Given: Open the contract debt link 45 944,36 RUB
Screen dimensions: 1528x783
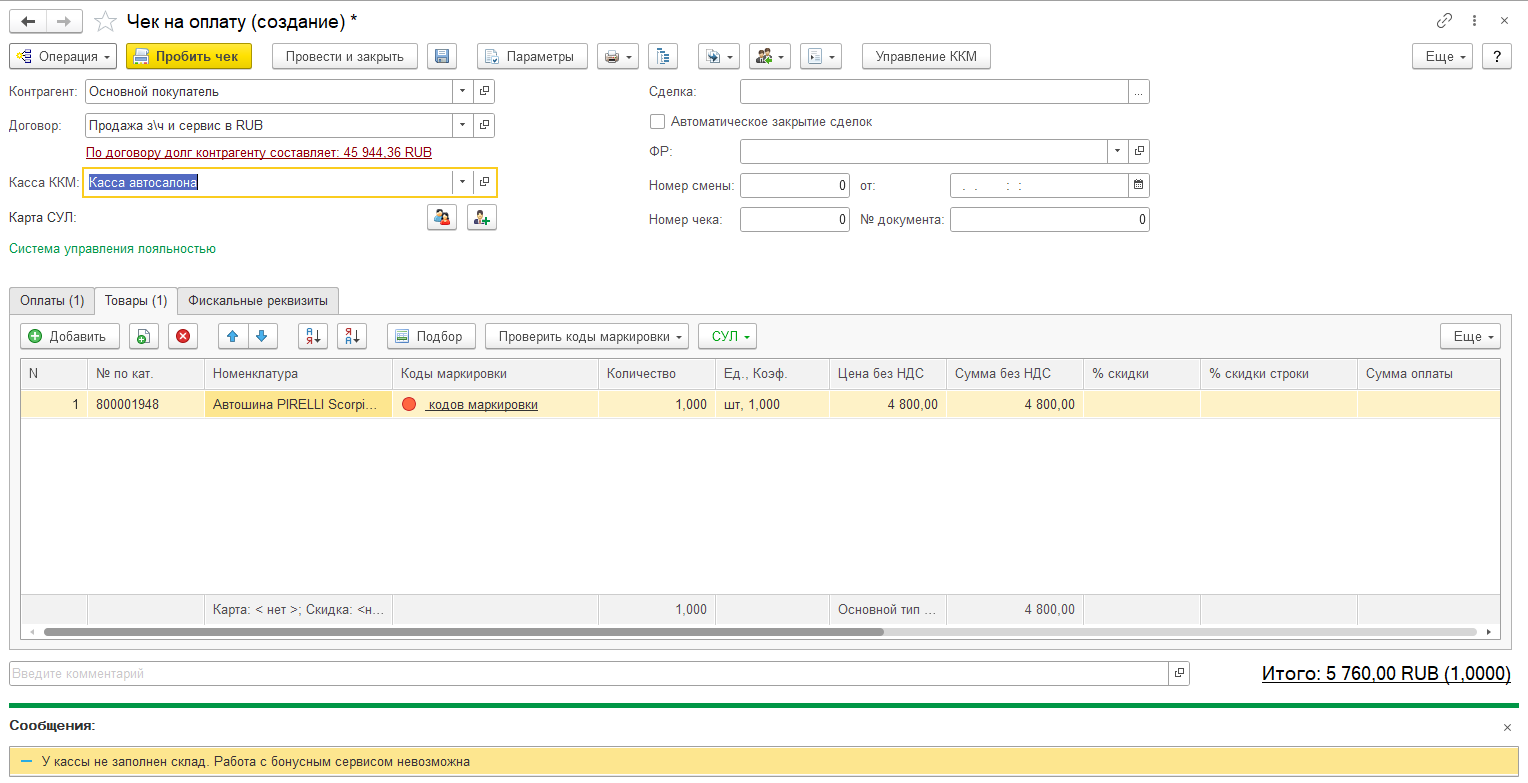Looking at the screenshot, I should click(x=259, y=153).
